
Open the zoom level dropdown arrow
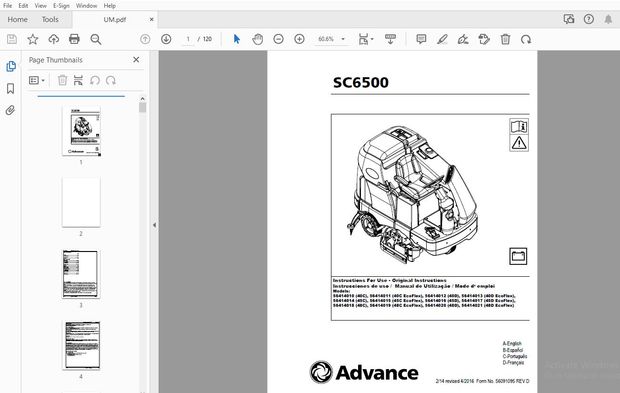point(343,39)
